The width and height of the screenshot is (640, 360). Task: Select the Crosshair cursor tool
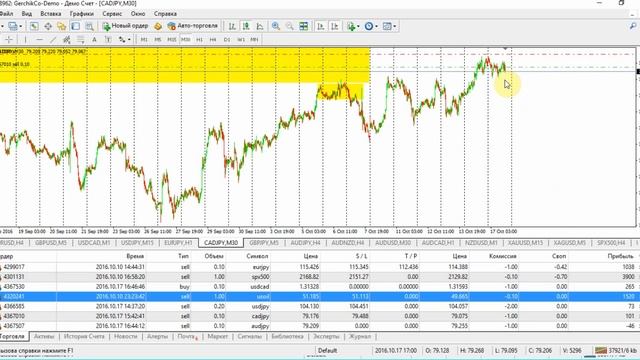pos(9,40)
